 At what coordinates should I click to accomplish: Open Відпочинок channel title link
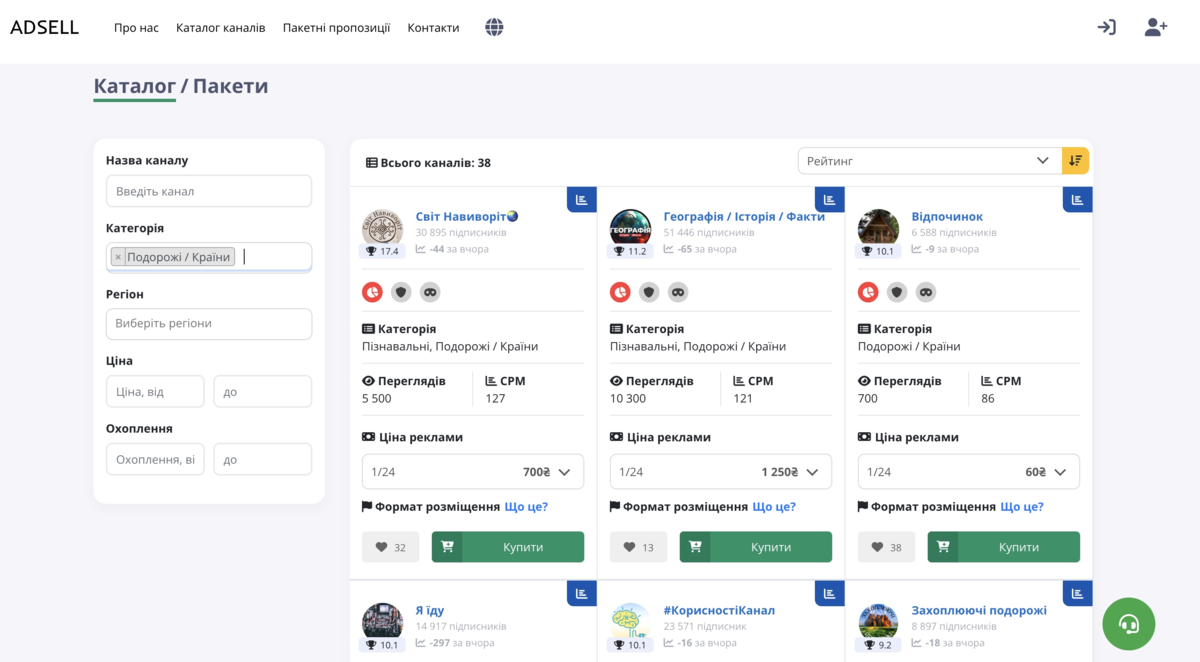(947, 216)
